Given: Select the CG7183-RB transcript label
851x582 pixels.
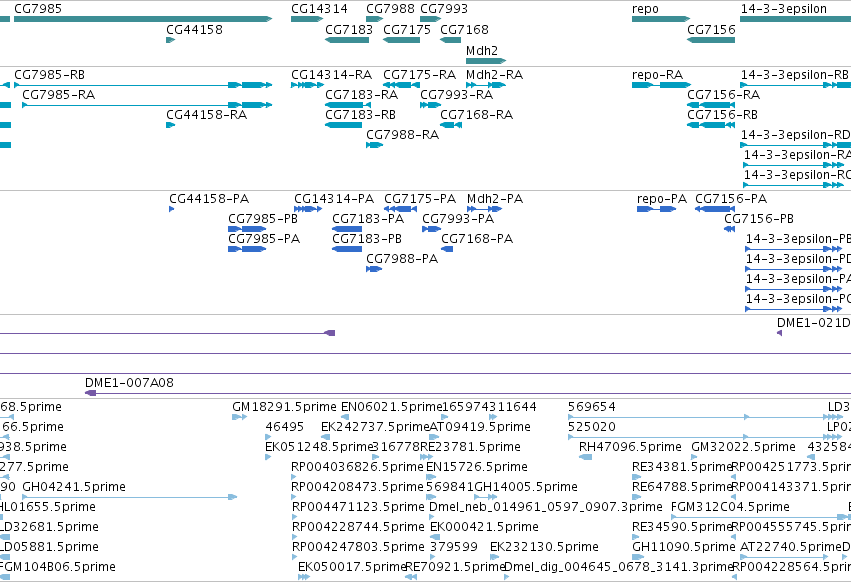Looking at the screenshot, I should tap(360, 115).
